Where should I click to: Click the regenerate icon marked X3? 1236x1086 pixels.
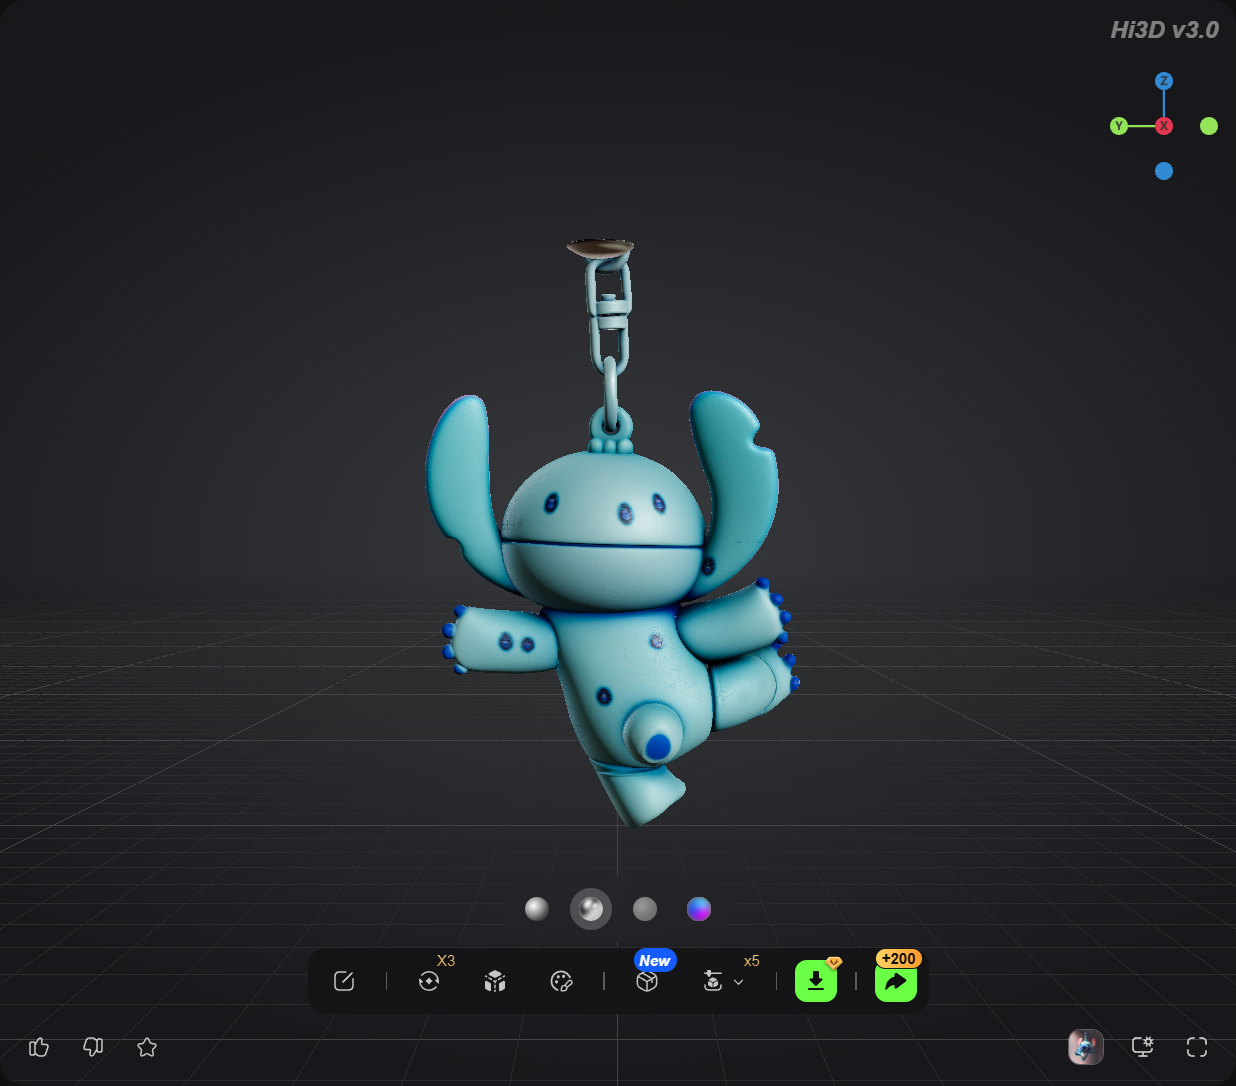click(429, 981)
